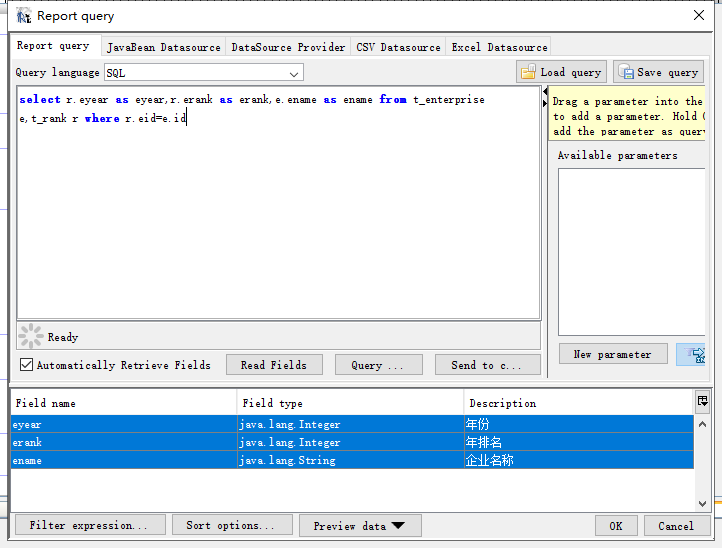Click fields table scroll up arrow
Screen dimensions: 722x548
[x=702, y=424]
